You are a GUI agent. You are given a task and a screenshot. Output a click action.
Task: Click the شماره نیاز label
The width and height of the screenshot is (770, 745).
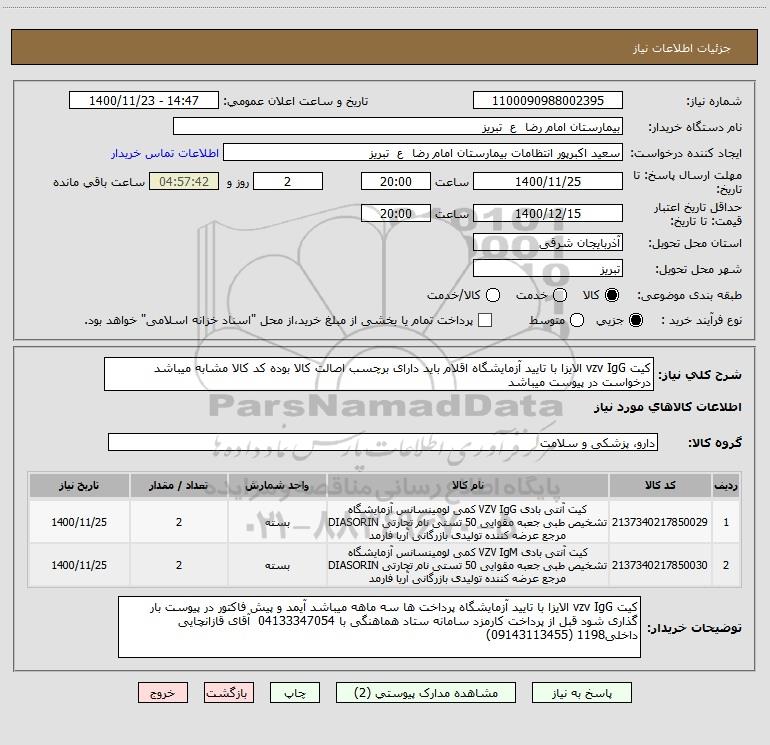[x=714, y=102]
